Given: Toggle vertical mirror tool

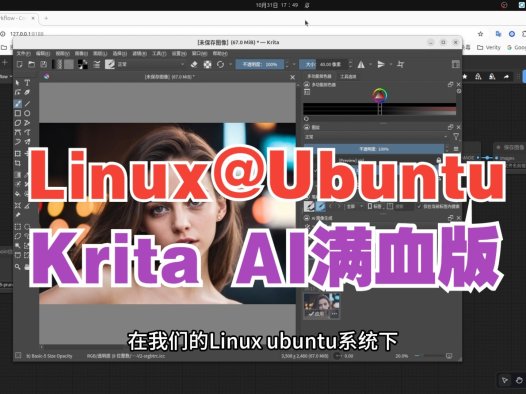Looking at the screenshot, I should (x=381, y=64).
